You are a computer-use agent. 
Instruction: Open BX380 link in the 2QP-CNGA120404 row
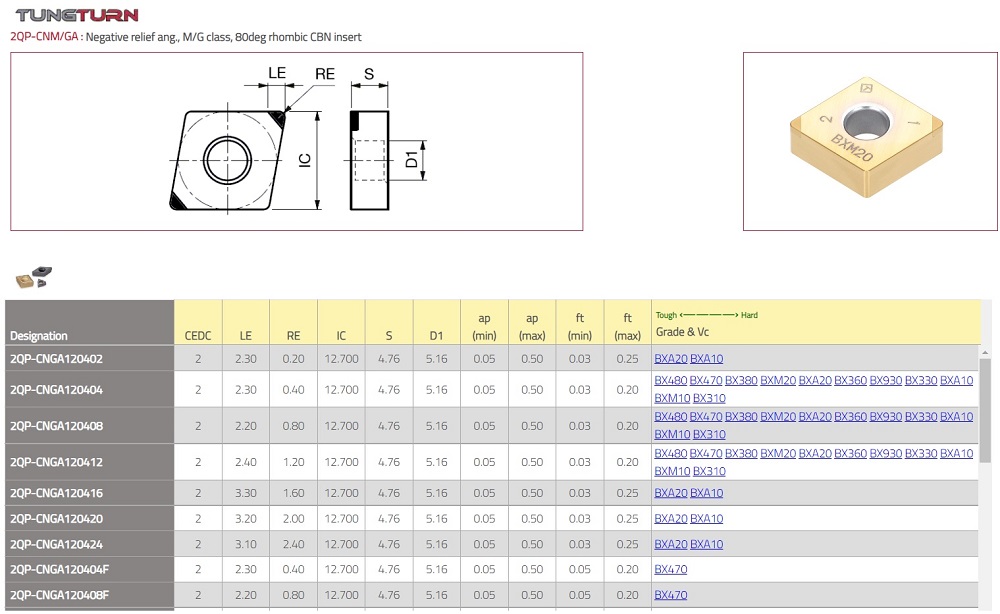pyautogui.click(x=741, y=381)
